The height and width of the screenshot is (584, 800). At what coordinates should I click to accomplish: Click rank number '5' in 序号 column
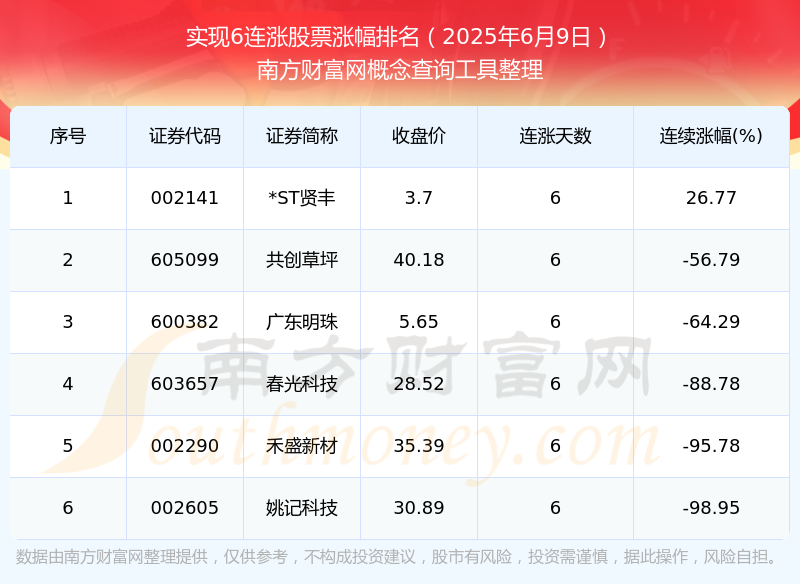tap(68, 446)
